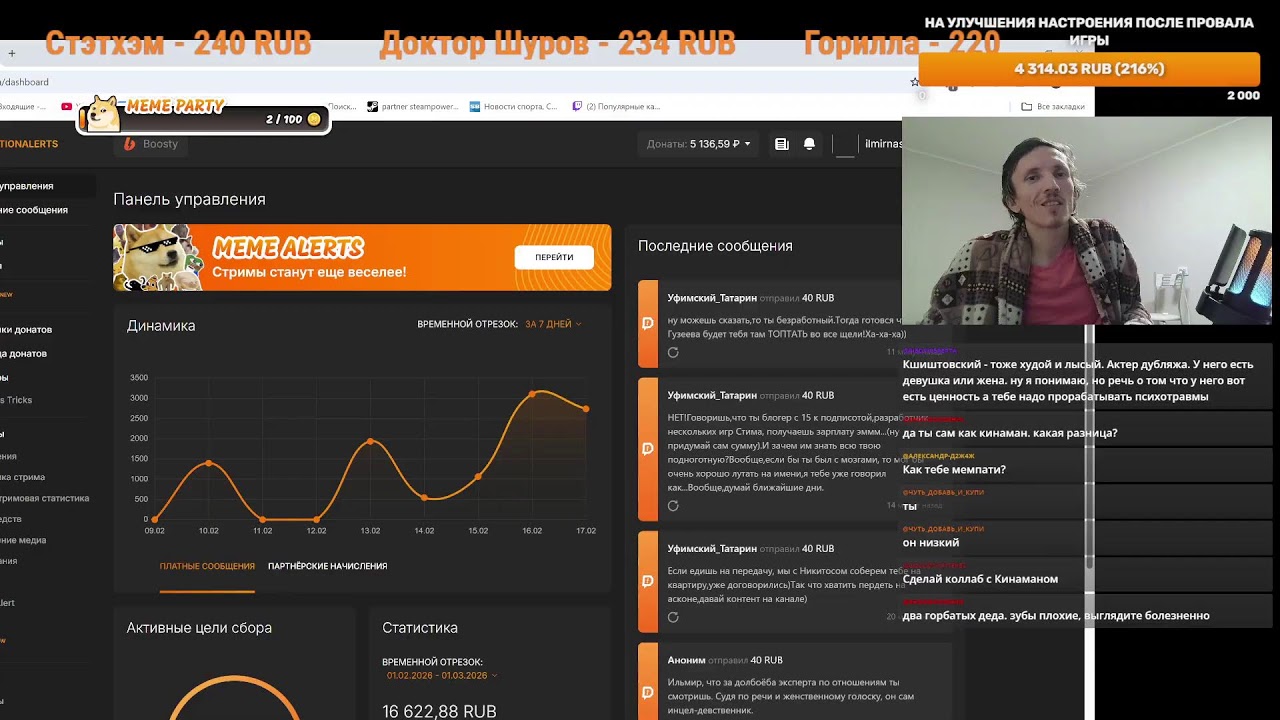1280x720 pixels.
Task: Click the '4 314.03 RUB (216%)' goal progress bar
Action: click(x=1089, y=69)
